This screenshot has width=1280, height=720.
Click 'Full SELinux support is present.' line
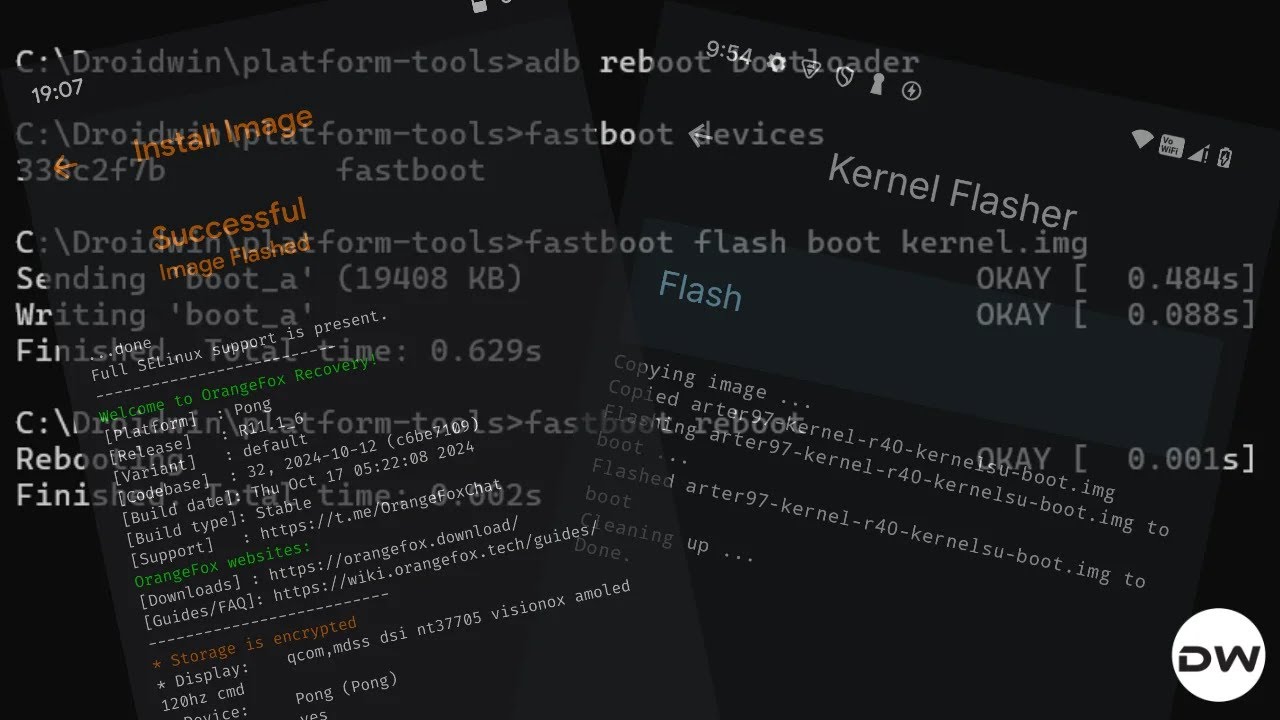[x=238, y=346]
